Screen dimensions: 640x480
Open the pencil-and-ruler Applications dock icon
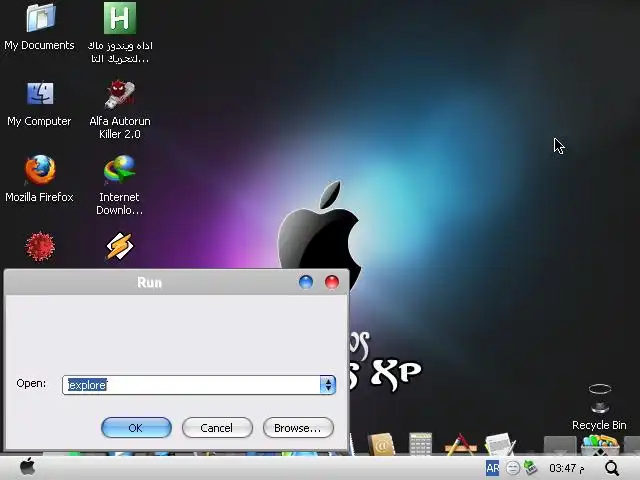(x=460, y=444)
